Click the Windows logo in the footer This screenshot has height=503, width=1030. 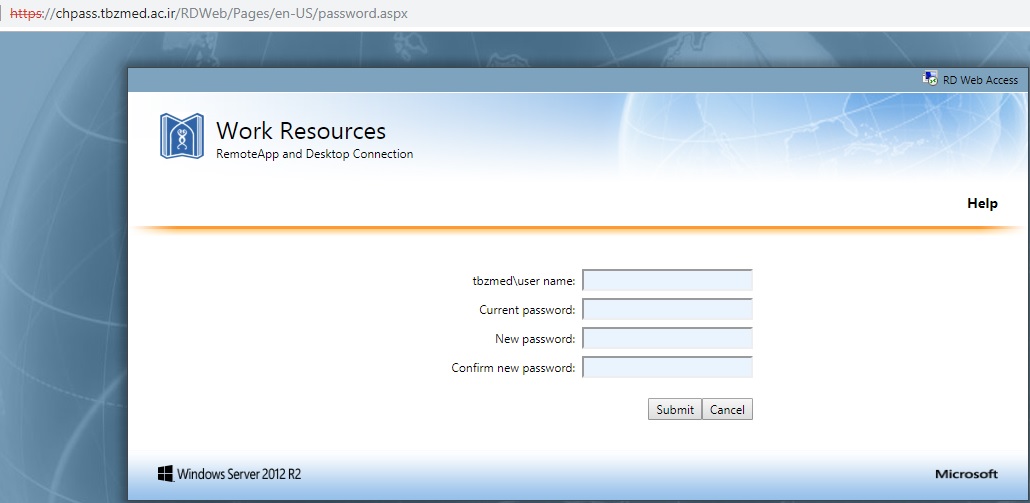click(x=165, y=473)
